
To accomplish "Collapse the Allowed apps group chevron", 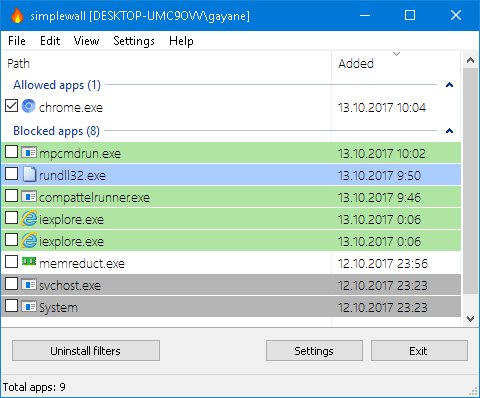I will click(x=449, y=85).
